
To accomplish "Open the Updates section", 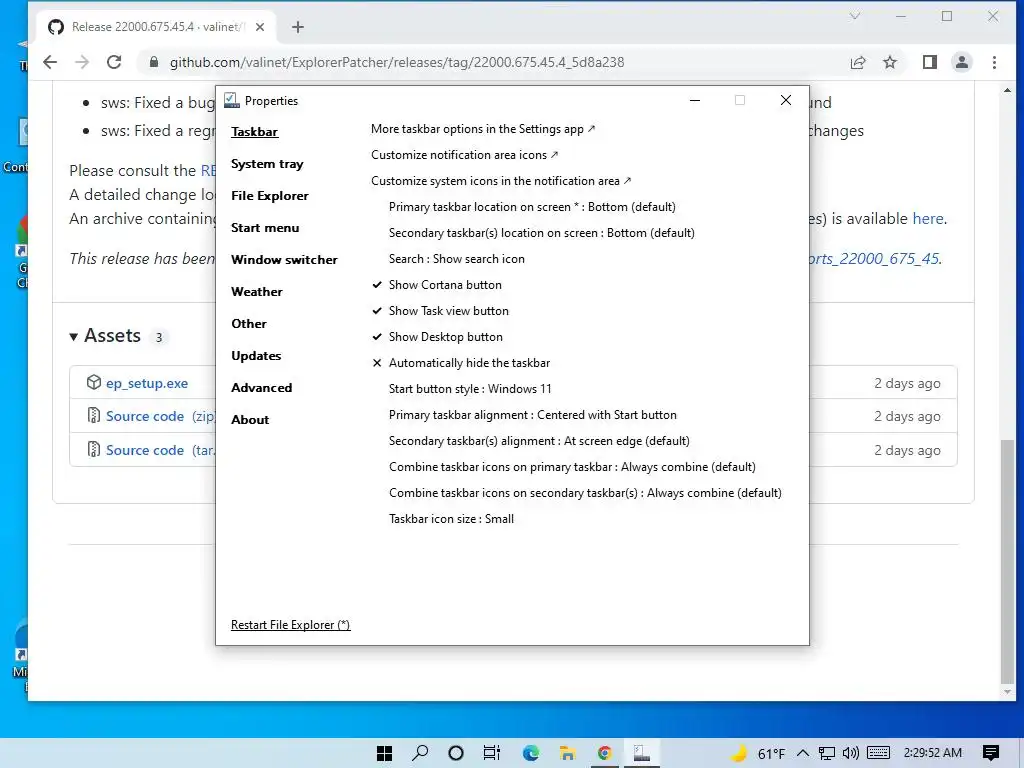I will tap(255, 356).
